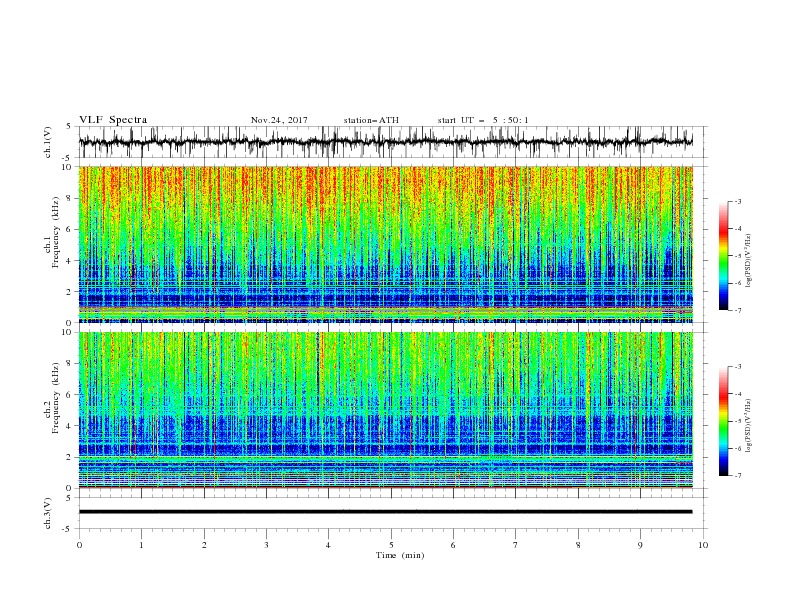Click the "-4" value on lower colorbar
The height and width of the screenshot is (612, 792).
tap(737, 394)
